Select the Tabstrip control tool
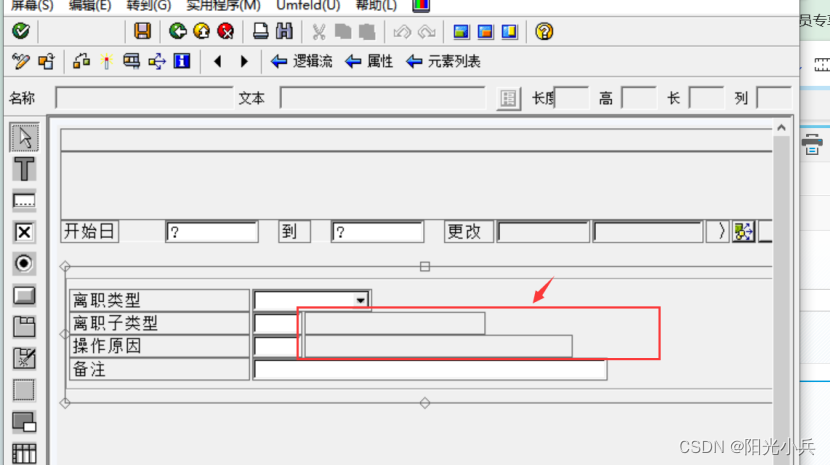 pyautogui.click(x=24, y=327)
